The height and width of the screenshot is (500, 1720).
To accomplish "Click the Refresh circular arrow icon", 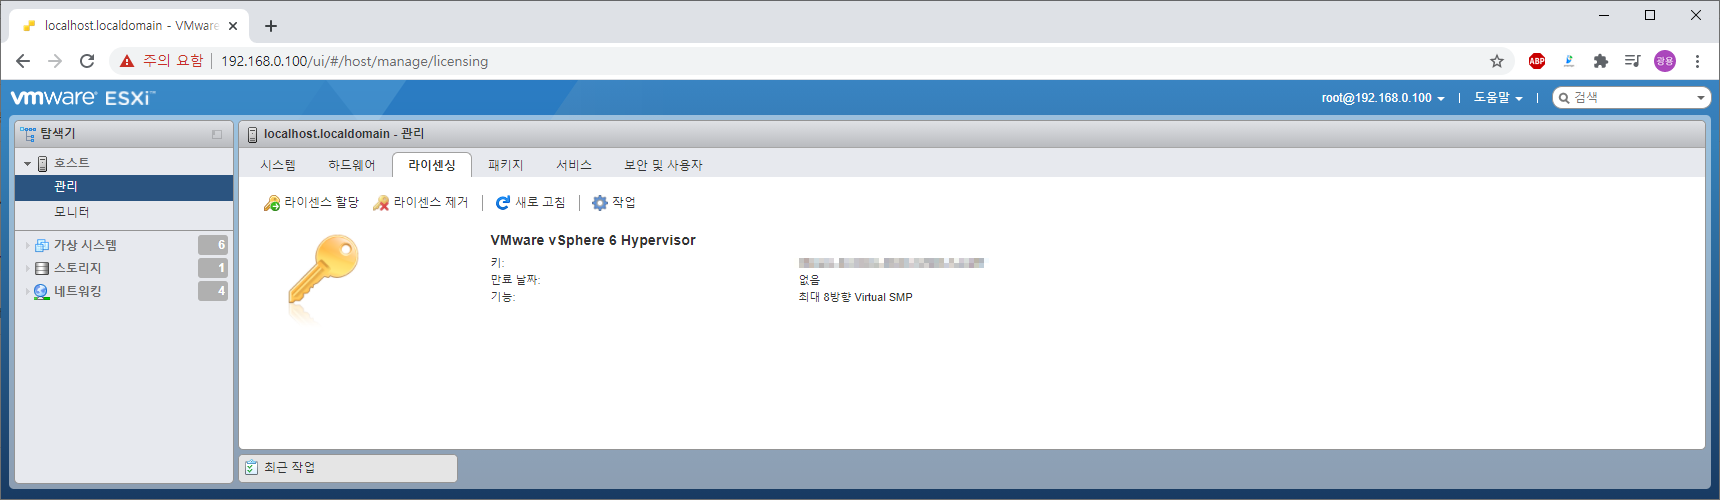I will [x=503, y=203].
